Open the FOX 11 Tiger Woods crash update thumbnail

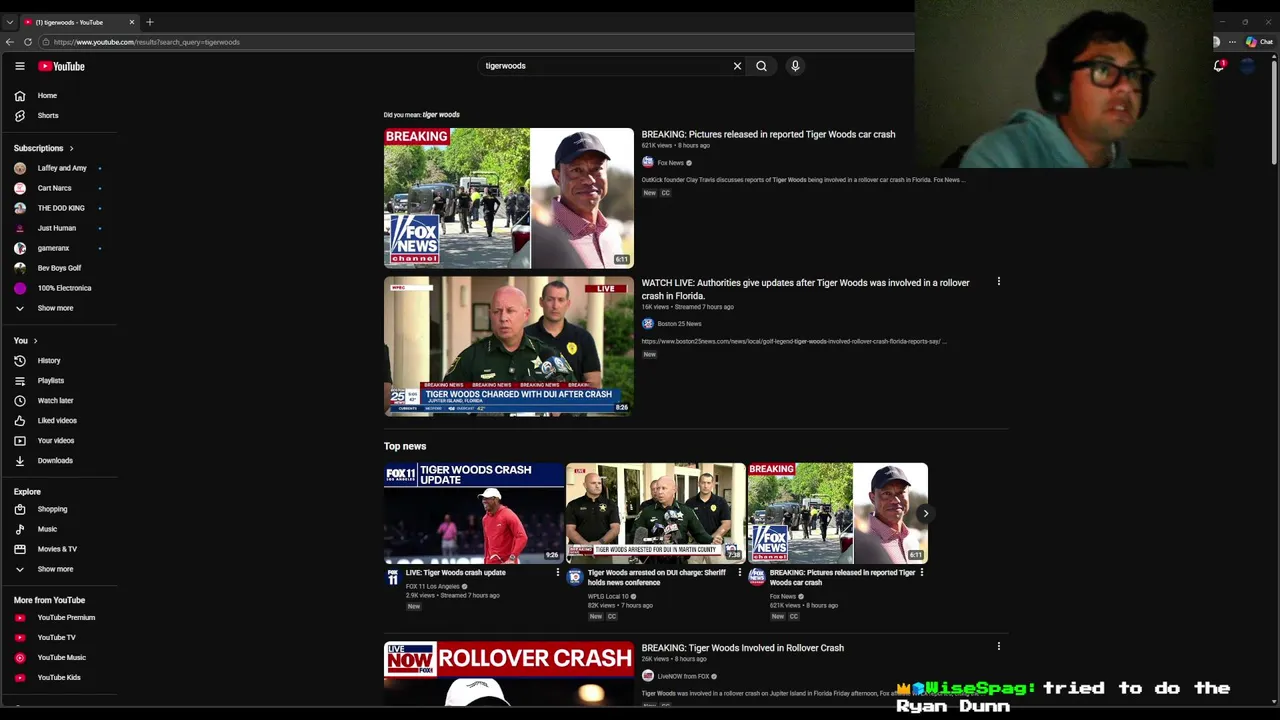(474, 513)
